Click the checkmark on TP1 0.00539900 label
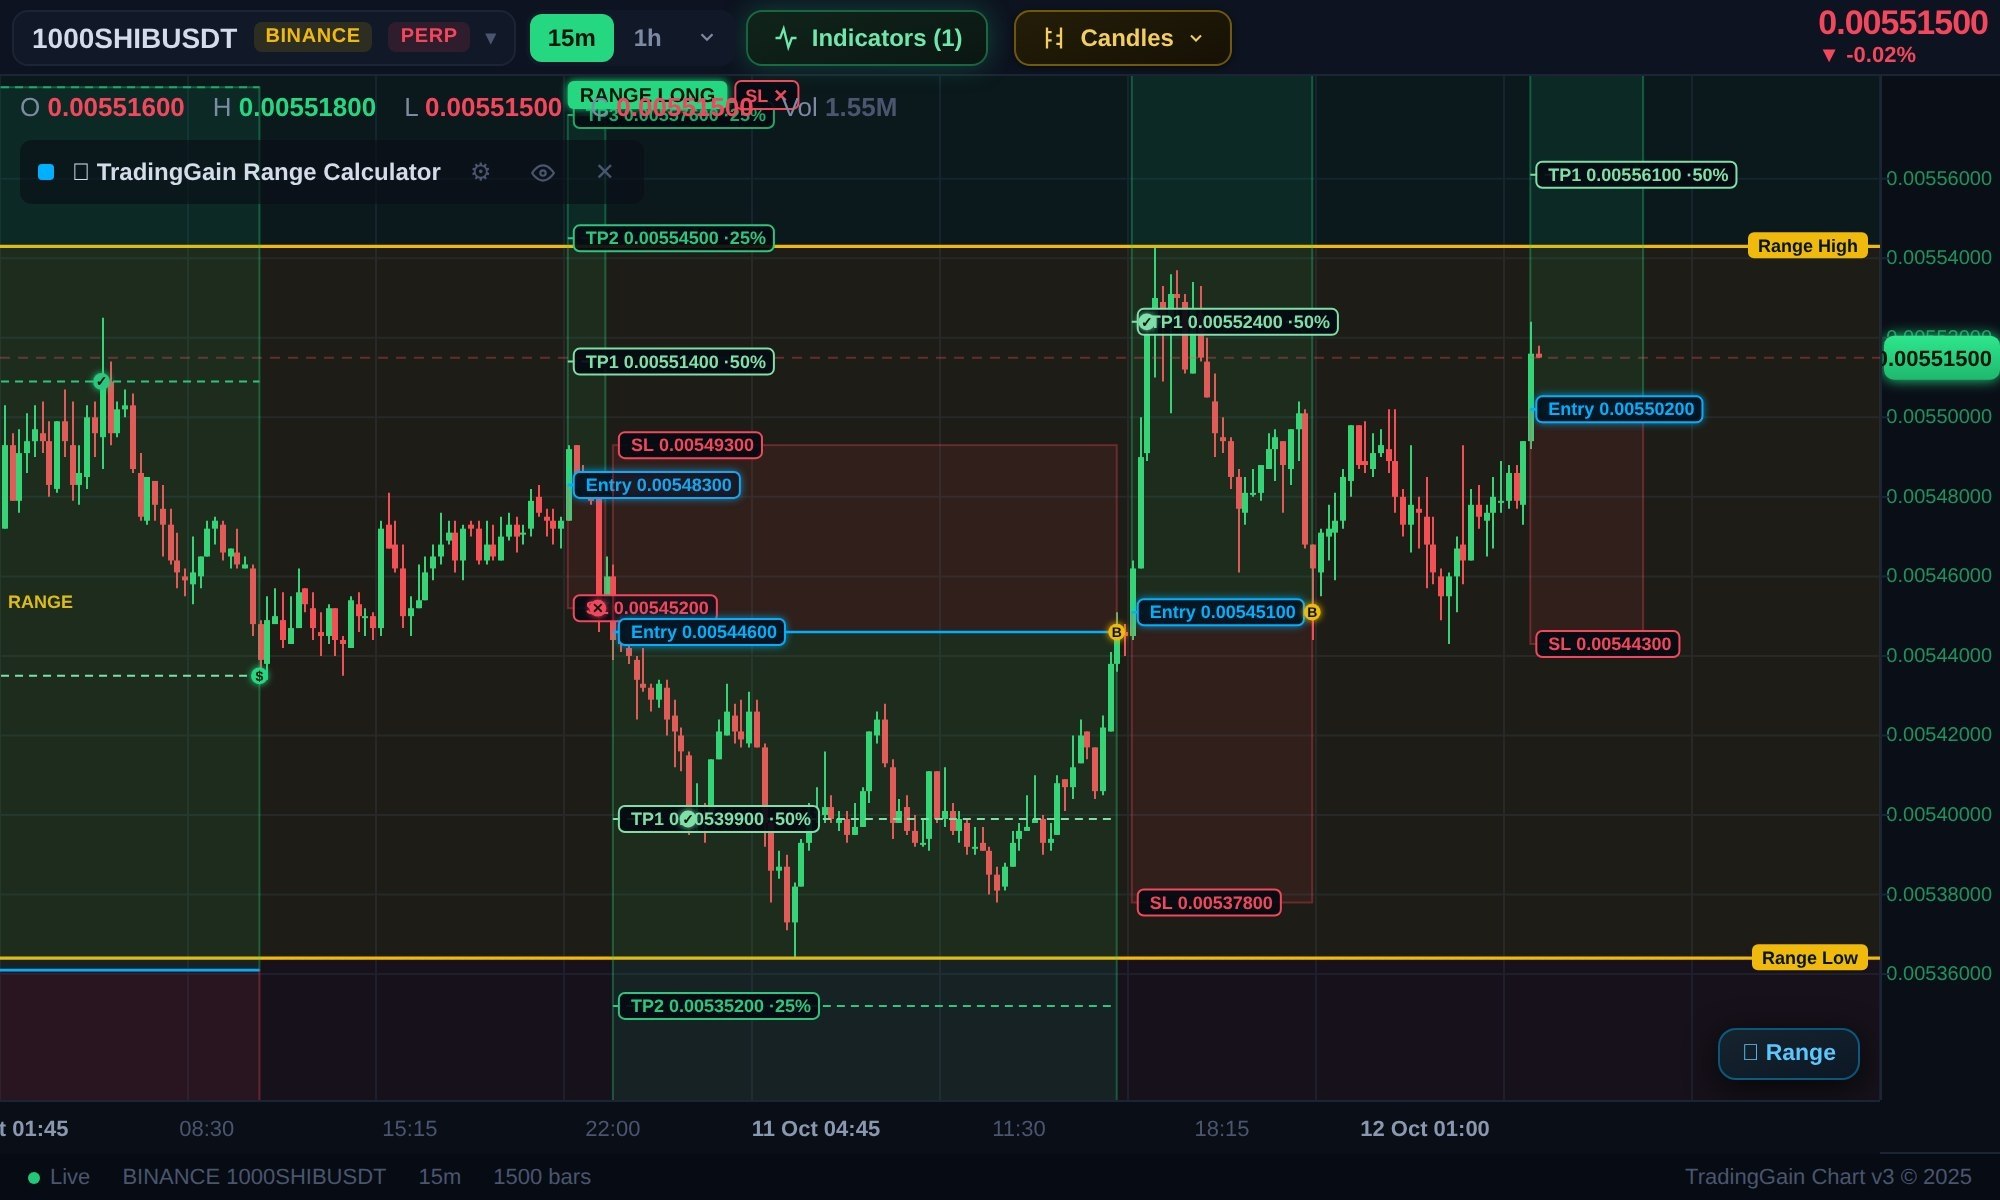 point(688,819)
